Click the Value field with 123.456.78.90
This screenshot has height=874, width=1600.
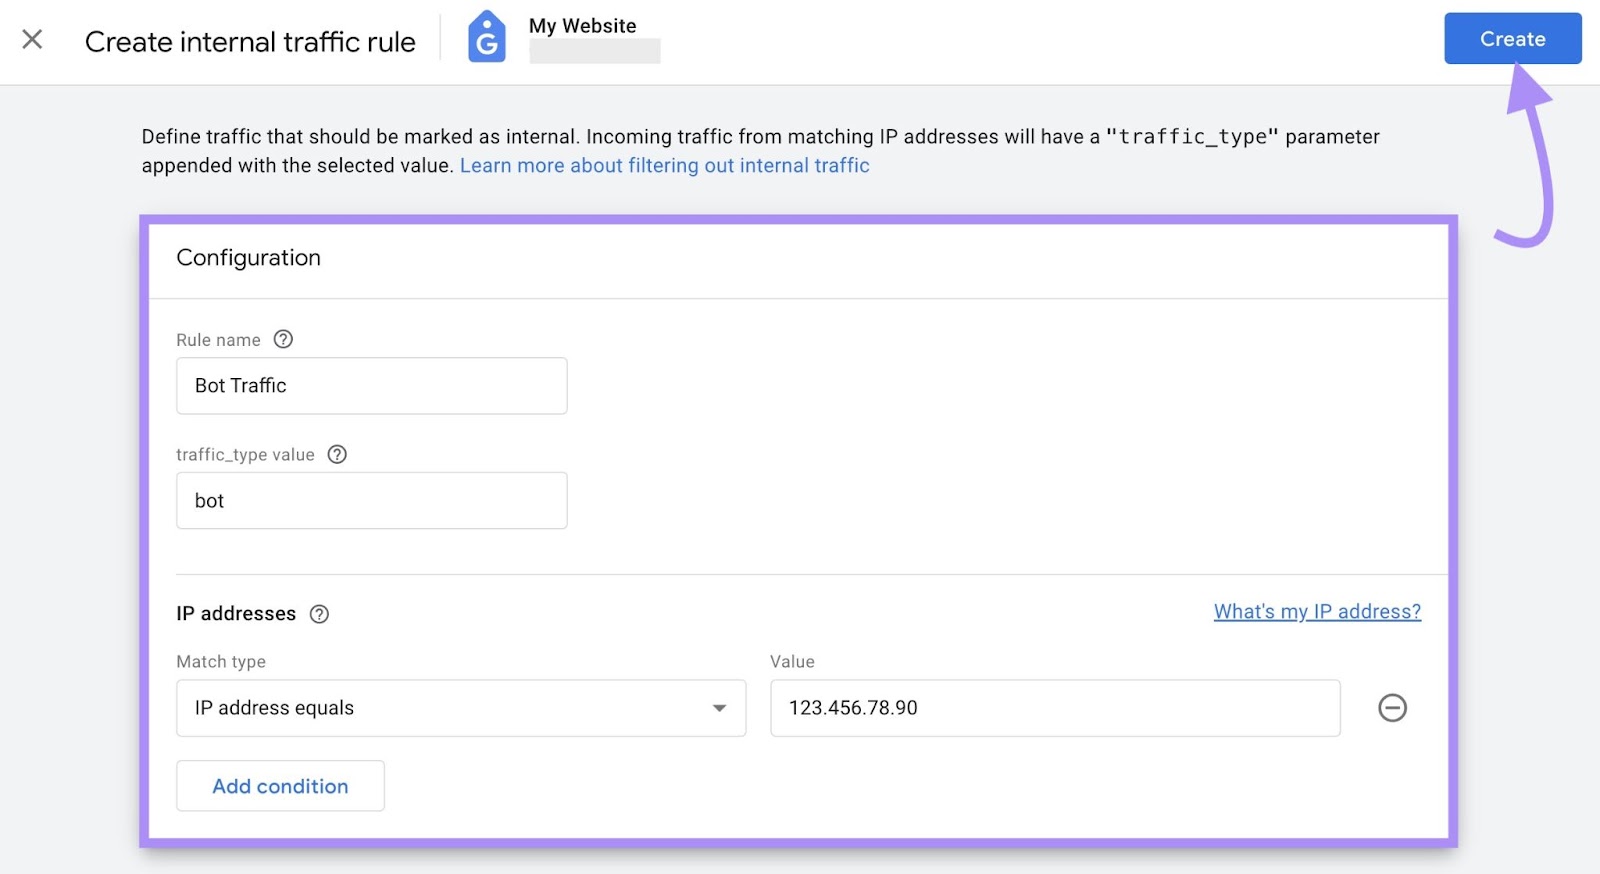coord(1055,708)
